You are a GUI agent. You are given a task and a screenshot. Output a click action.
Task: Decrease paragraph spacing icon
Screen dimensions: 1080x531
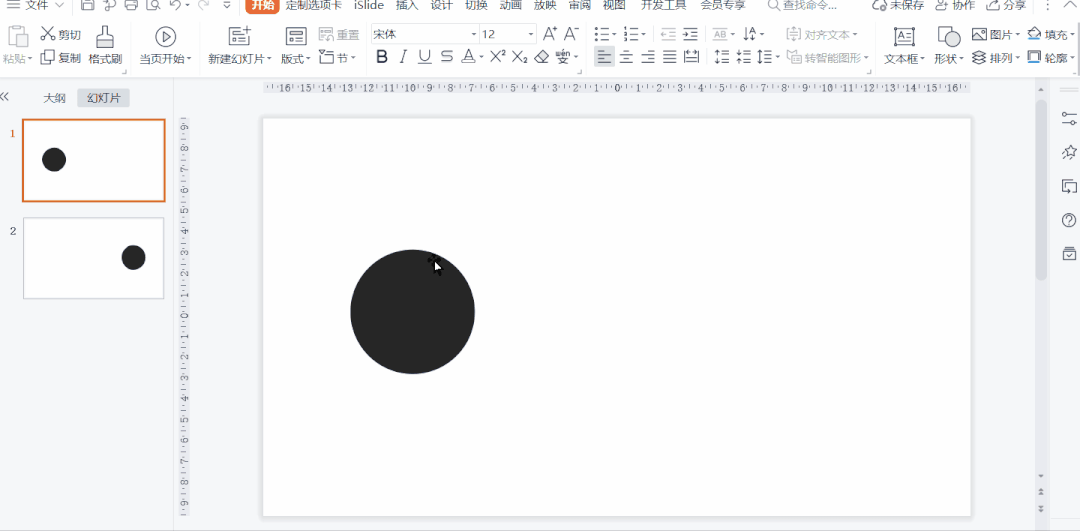[x=743, y=56]
